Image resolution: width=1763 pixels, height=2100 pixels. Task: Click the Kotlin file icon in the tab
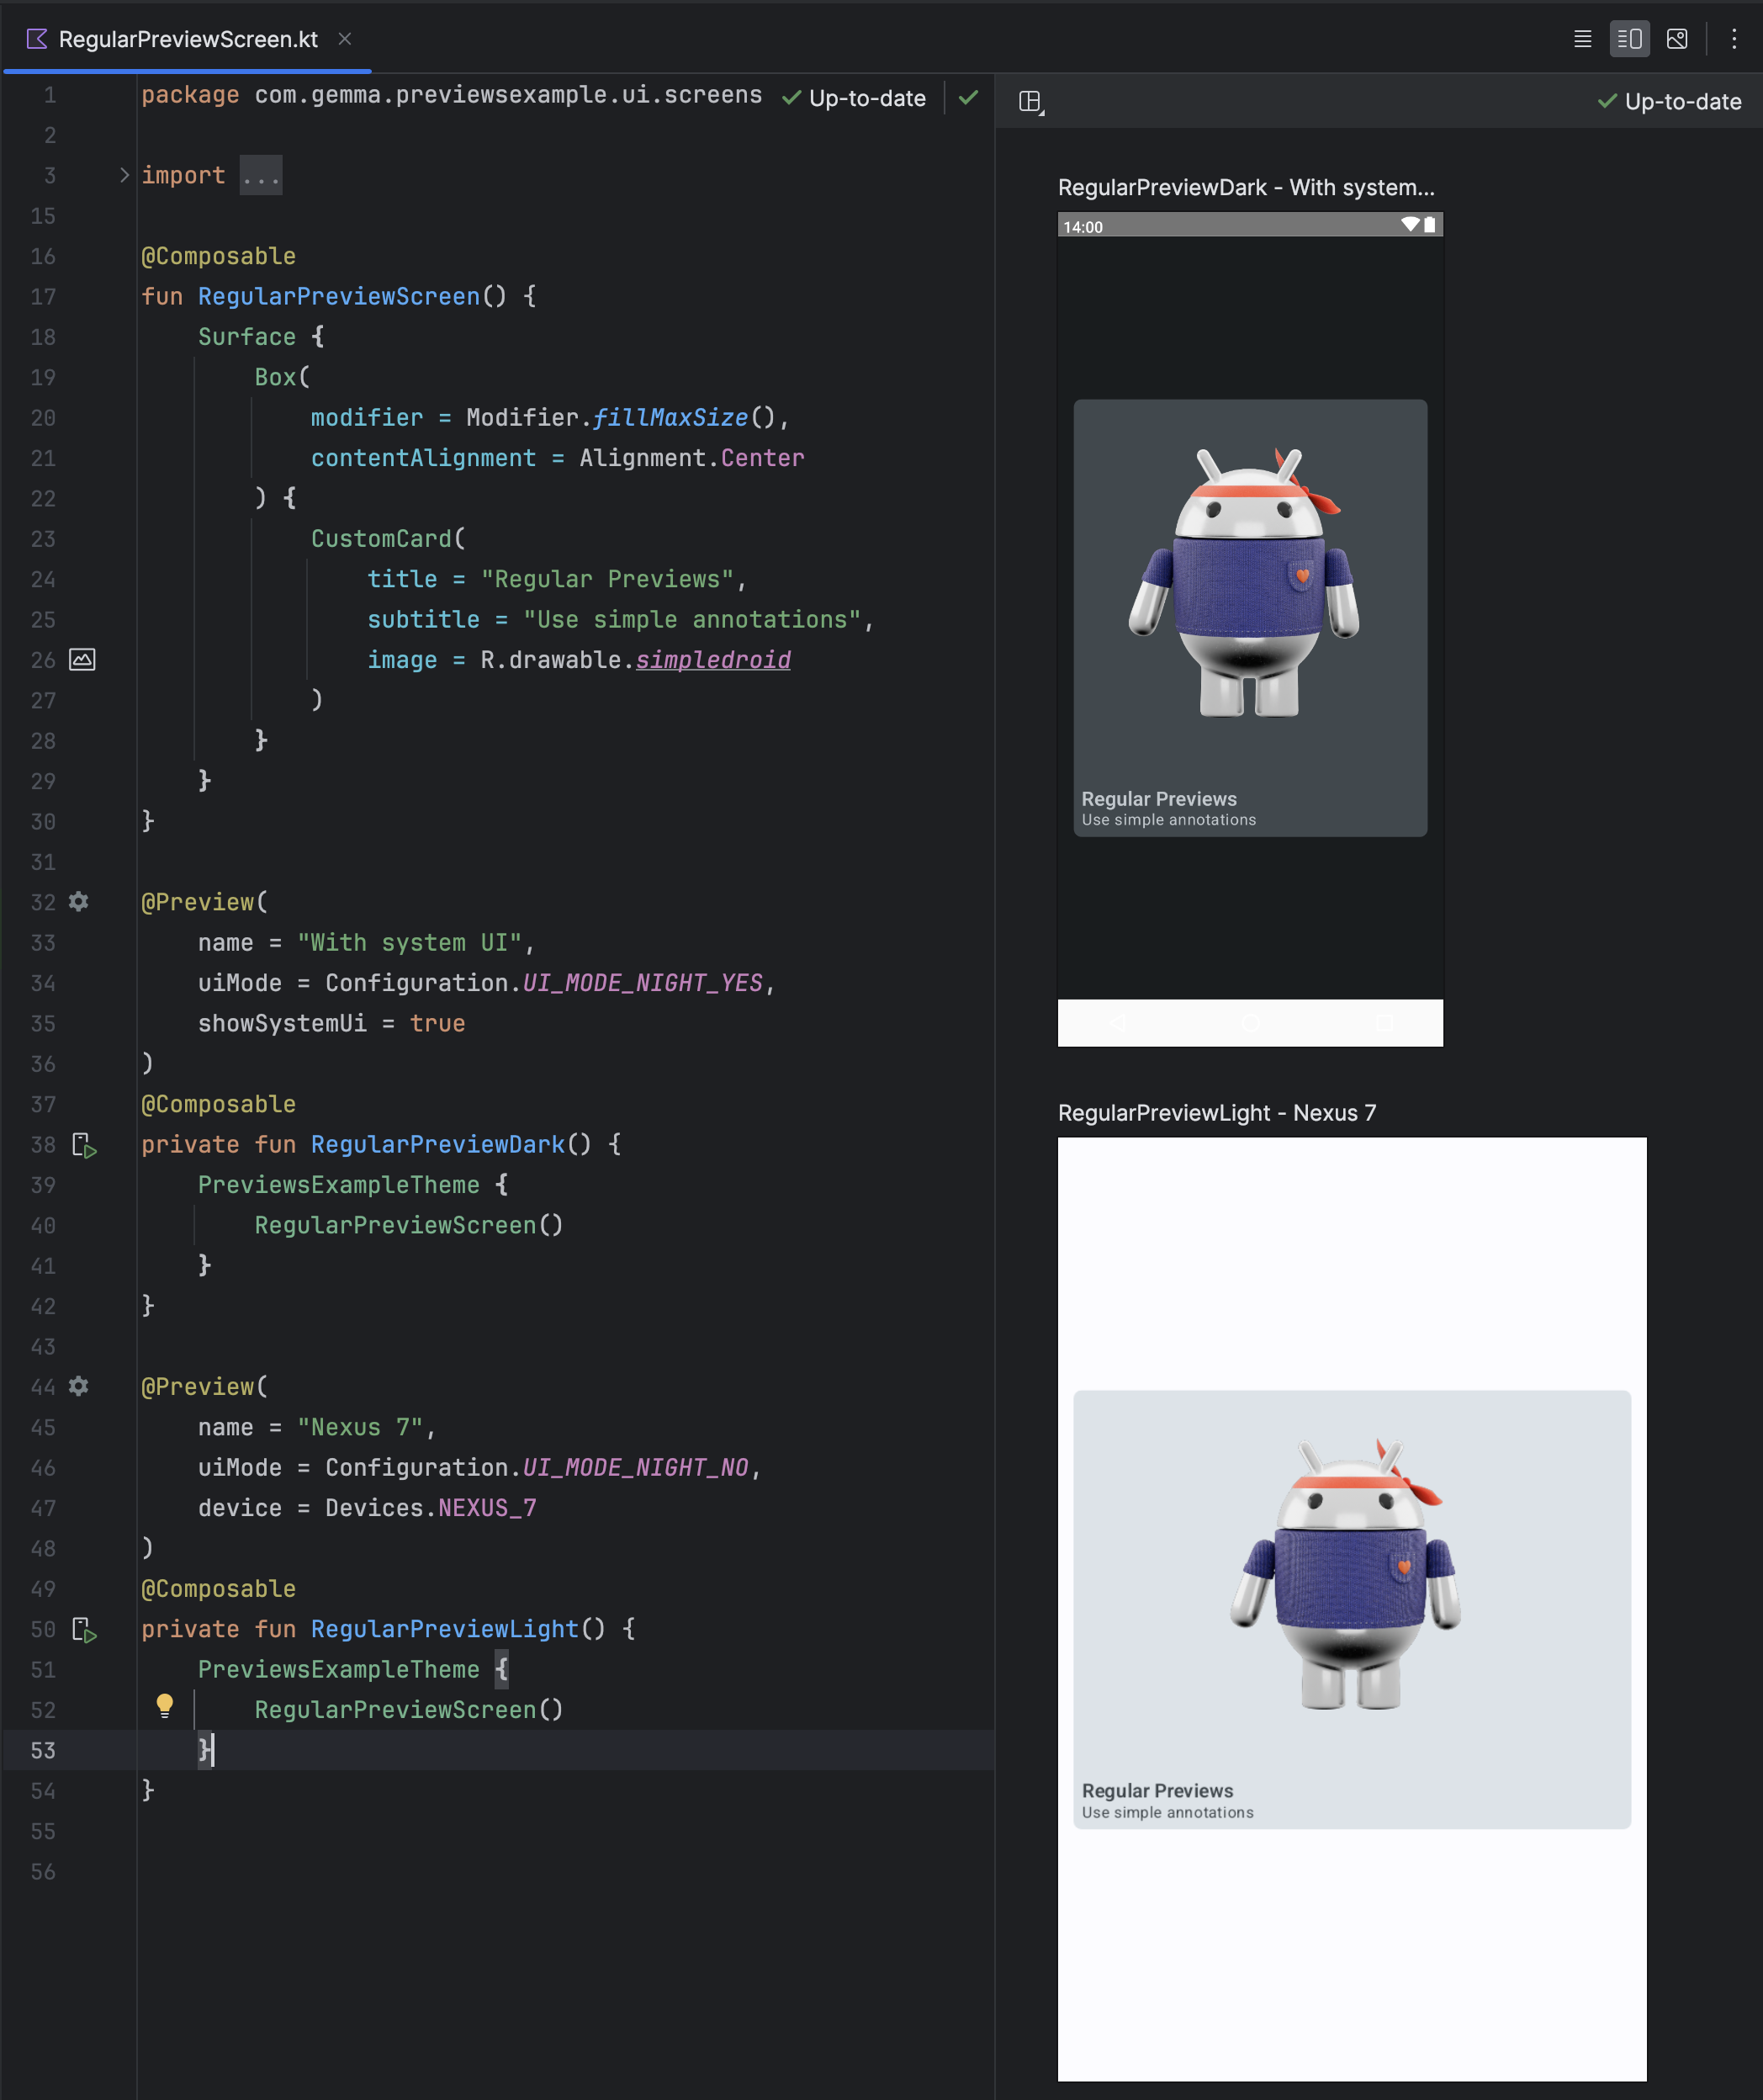pyautogui.click(x=36, y=39)
